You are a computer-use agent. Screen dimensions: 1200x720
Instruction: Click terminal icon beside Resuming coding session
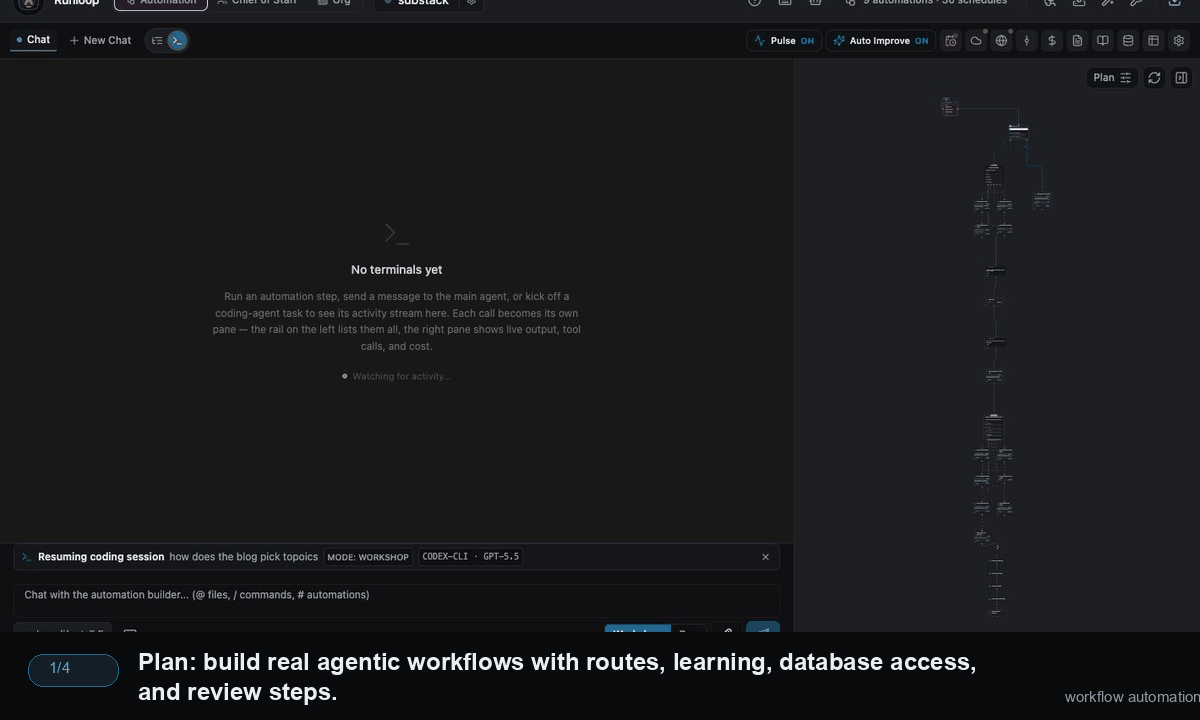(27, 557)
